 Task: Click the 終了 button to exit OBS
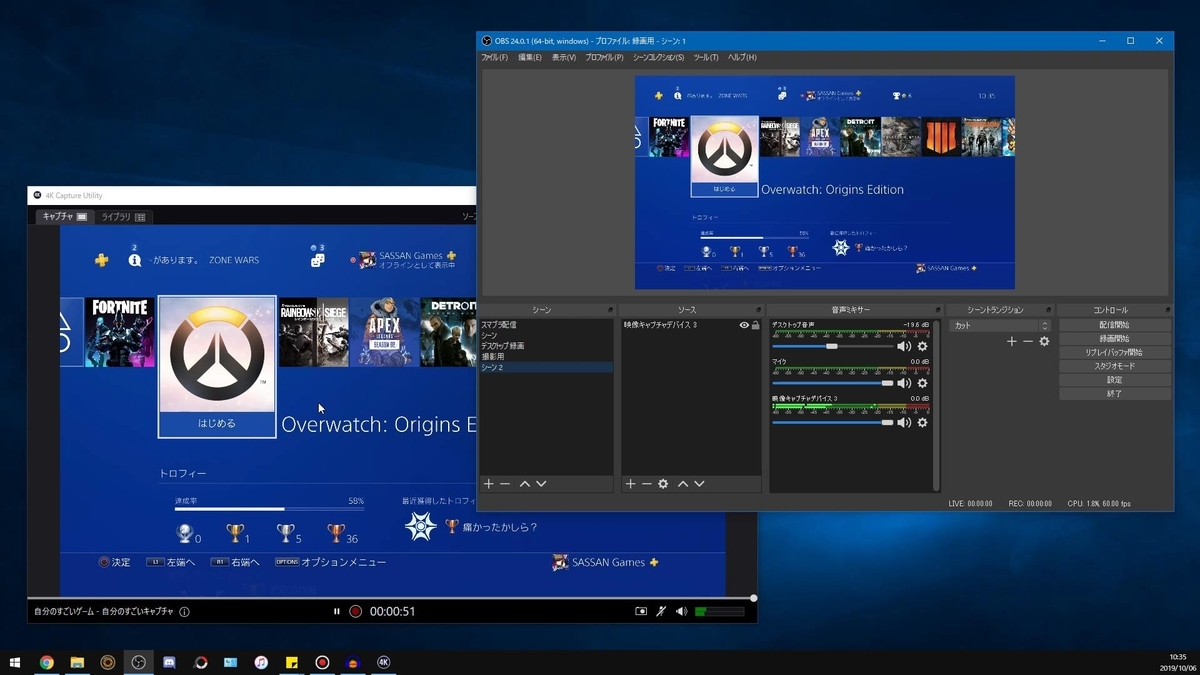click(x=1115, y=394)
